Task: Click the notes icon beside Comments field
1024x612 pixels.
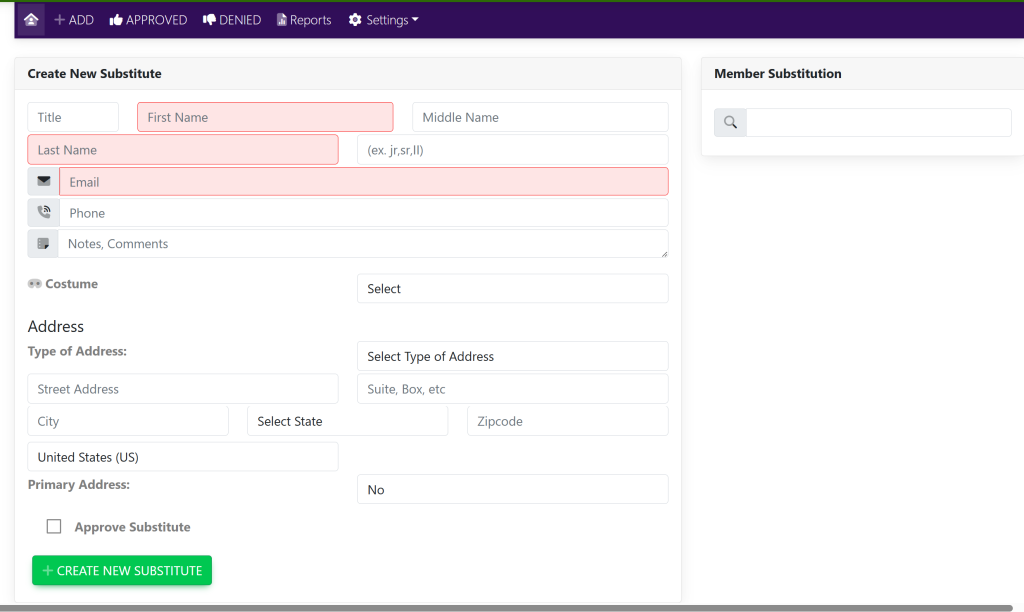Action: click(43, 244)
